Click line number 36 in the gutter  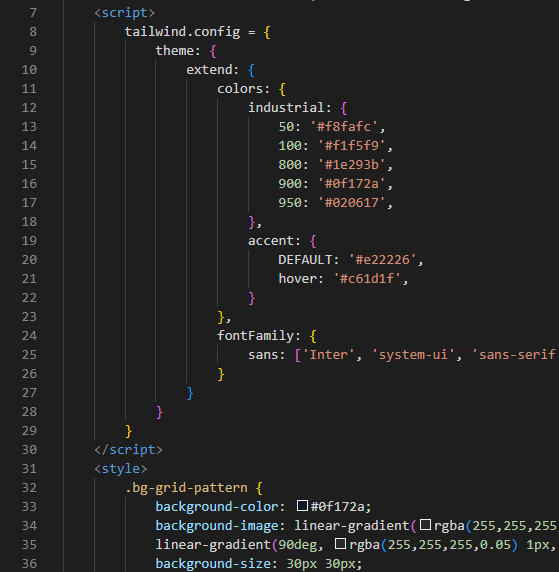click(x=29, y=564)
